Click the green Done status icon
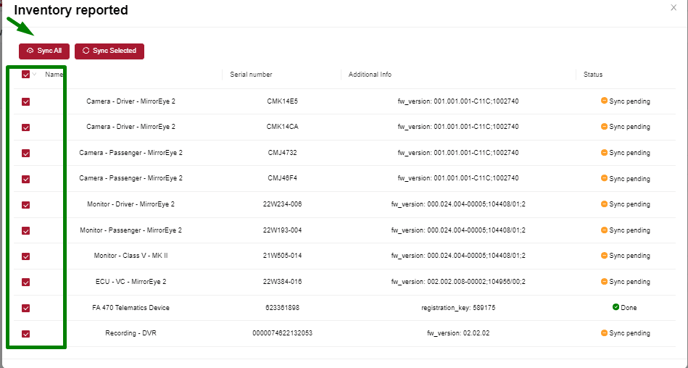The width and height of the screenshot is (688, 368). point(616,307)
